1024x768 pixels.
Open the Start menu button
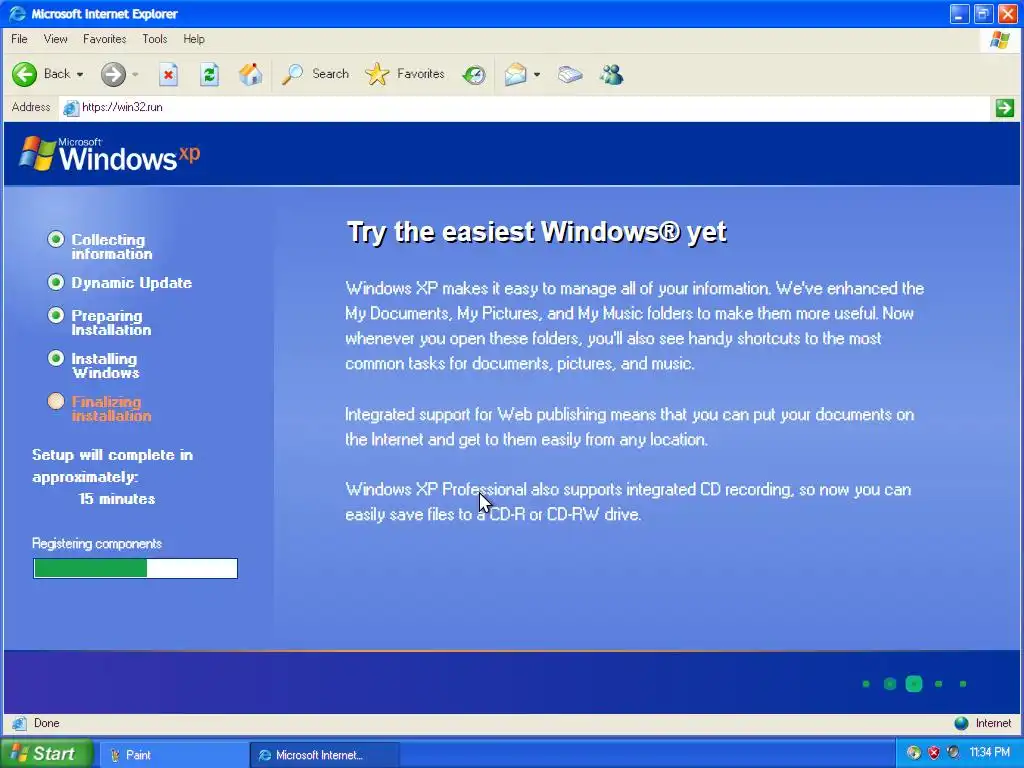46,754
